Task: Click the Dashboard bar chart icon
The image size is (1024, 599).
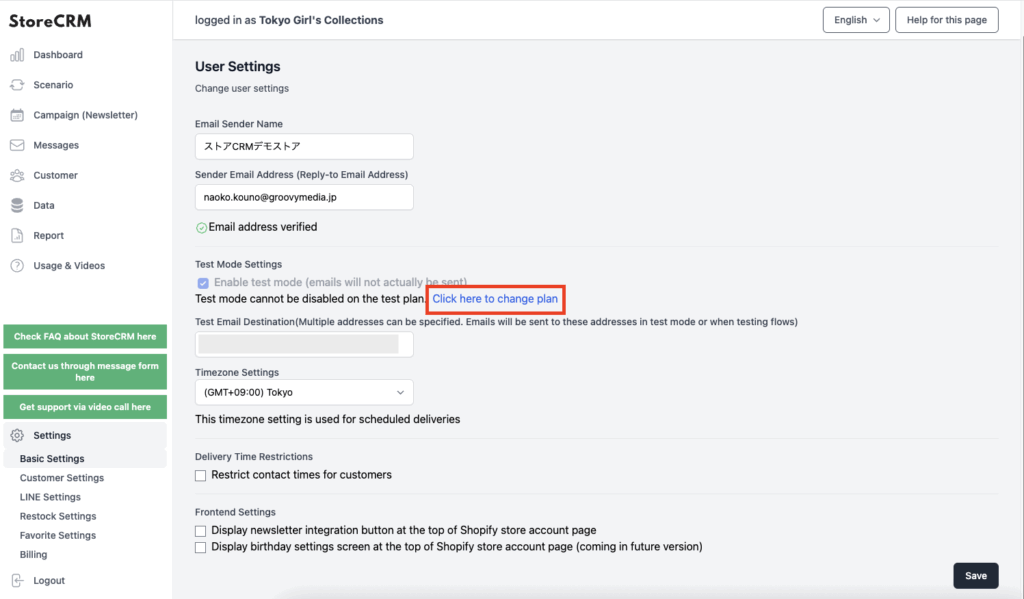Action: coord(17,55)
